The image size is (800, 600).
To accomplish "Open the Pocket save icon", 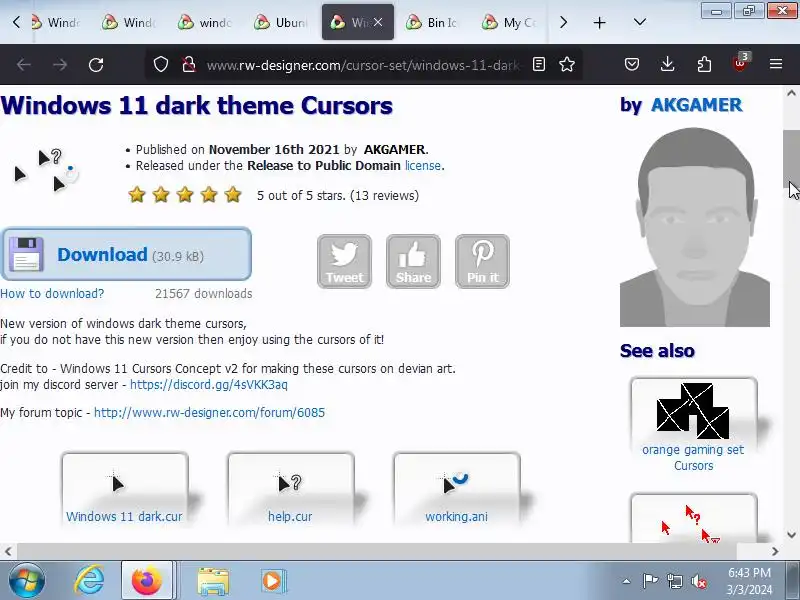I will point(632,64).
